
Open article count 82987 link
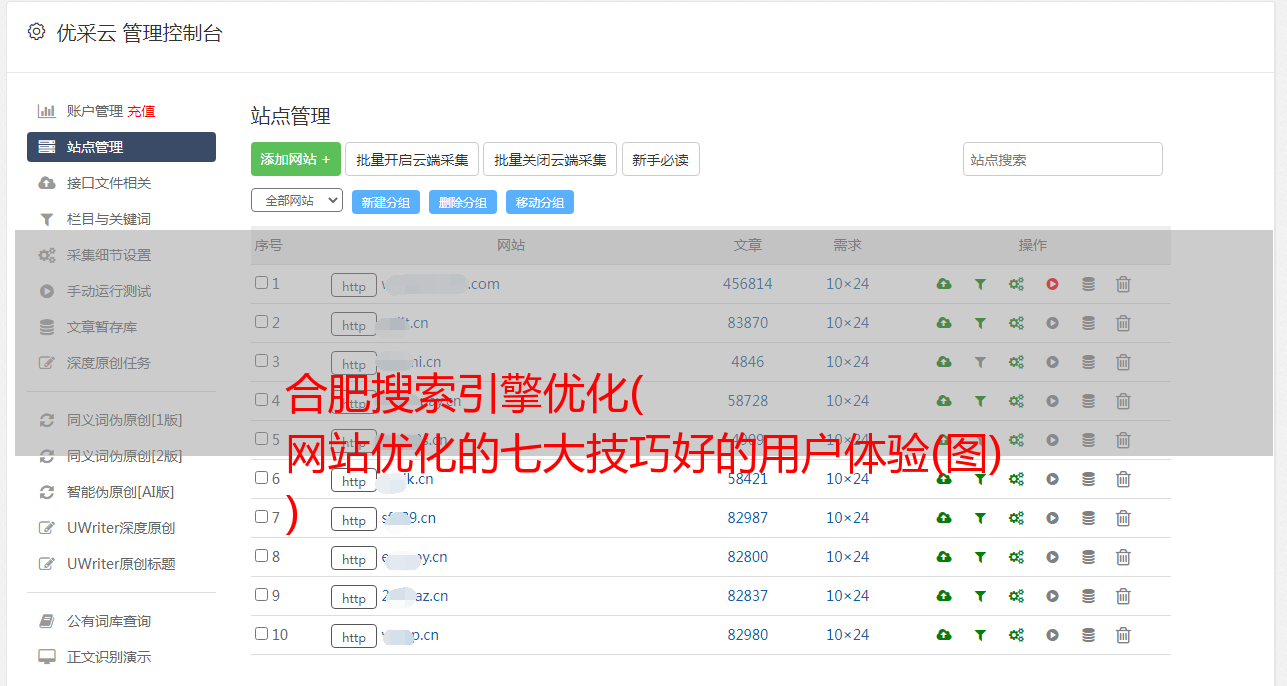748,518
